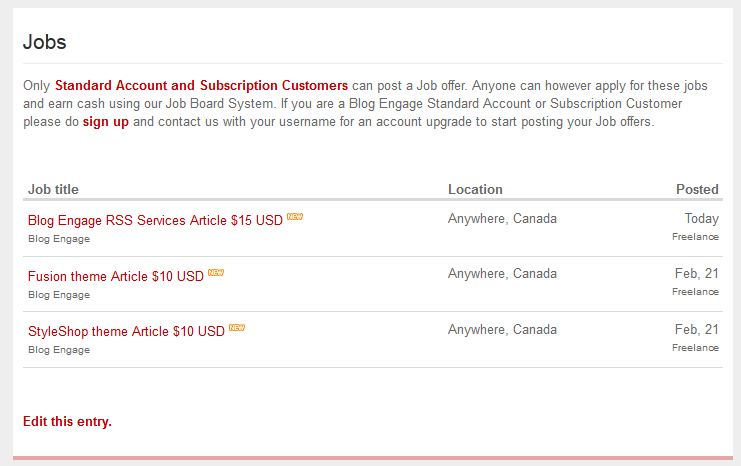Click Freelance label on the Fusion theme row
This screenshot has height=466, width=741.
tap(695, 292)
